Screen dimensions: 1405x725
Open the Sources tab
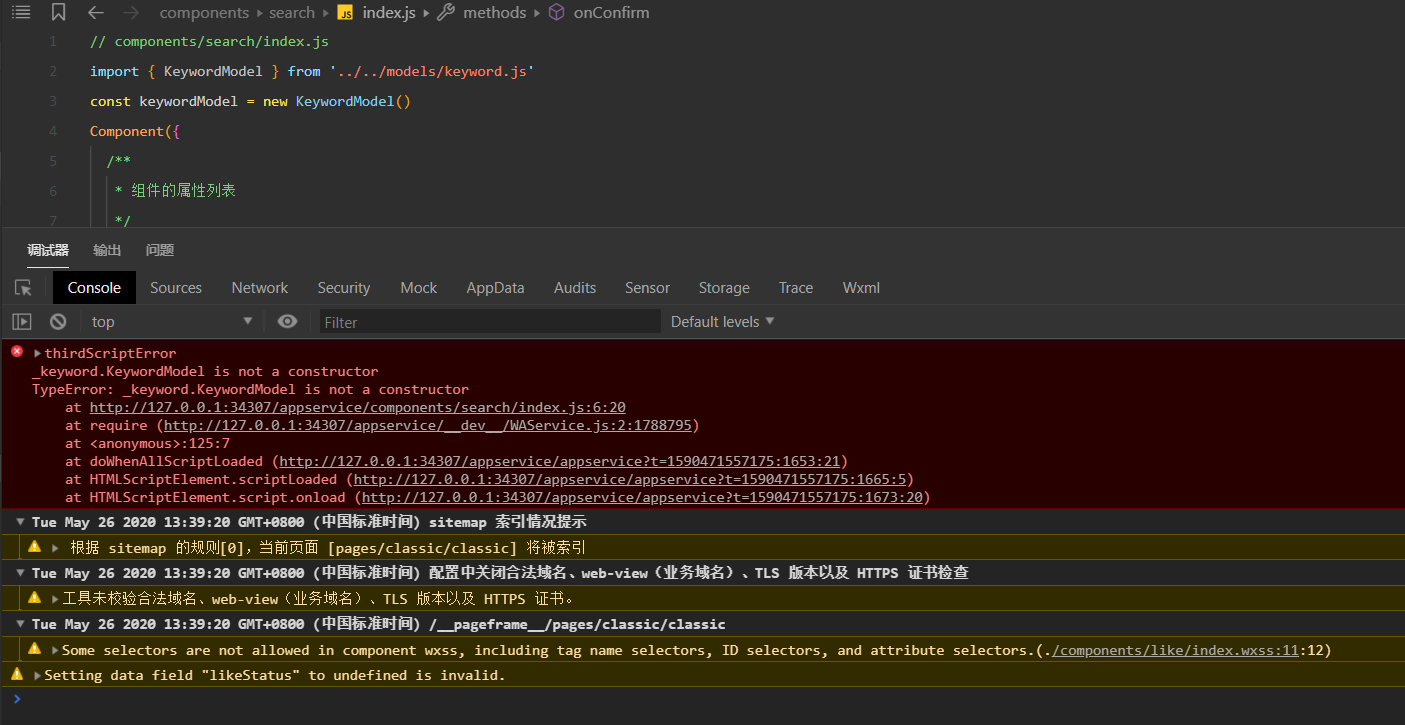(176, 288)
